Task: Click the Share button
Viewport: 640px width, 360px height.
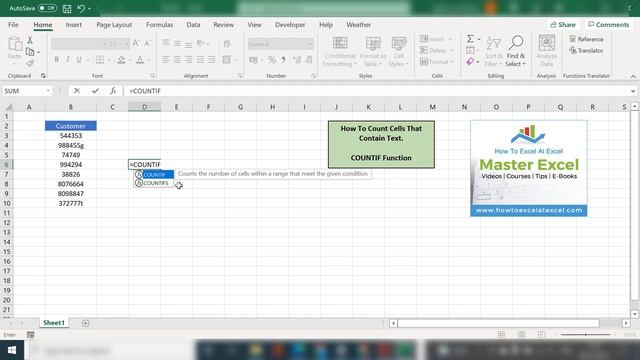Action: [x=563, y=25]
